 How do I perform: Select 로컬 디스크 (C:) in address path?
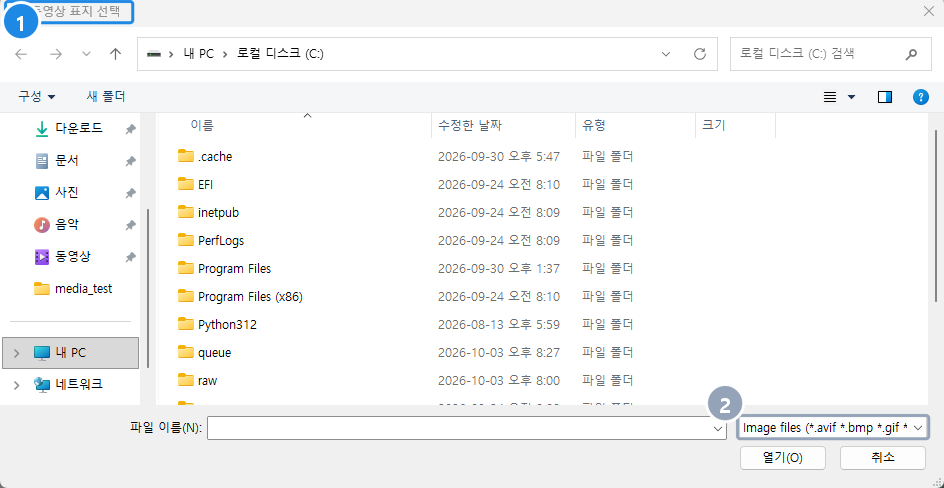(281, 54)
